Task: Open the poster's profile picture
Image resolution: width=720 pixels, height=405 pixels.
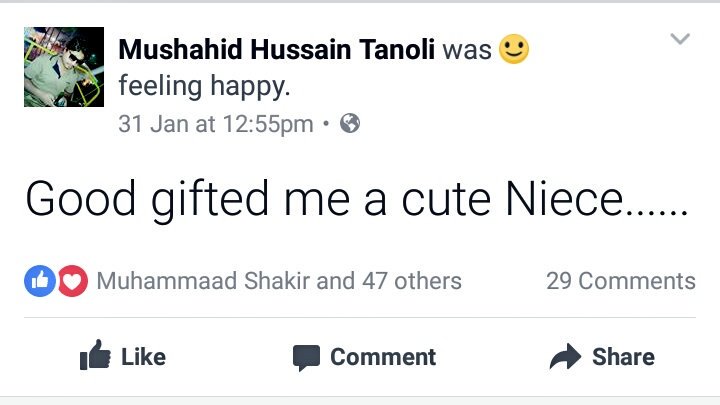Action: [x=64, y=67]
